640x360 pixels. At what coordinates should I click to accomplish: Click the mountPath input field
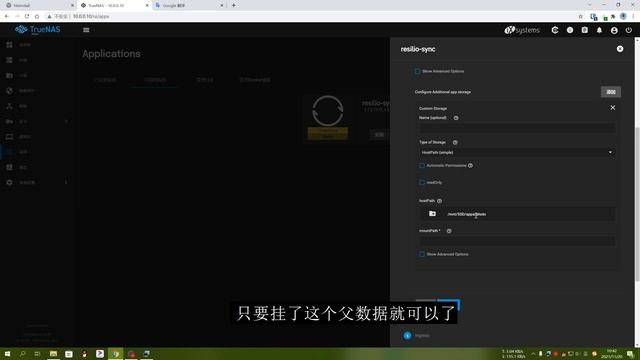517,241
